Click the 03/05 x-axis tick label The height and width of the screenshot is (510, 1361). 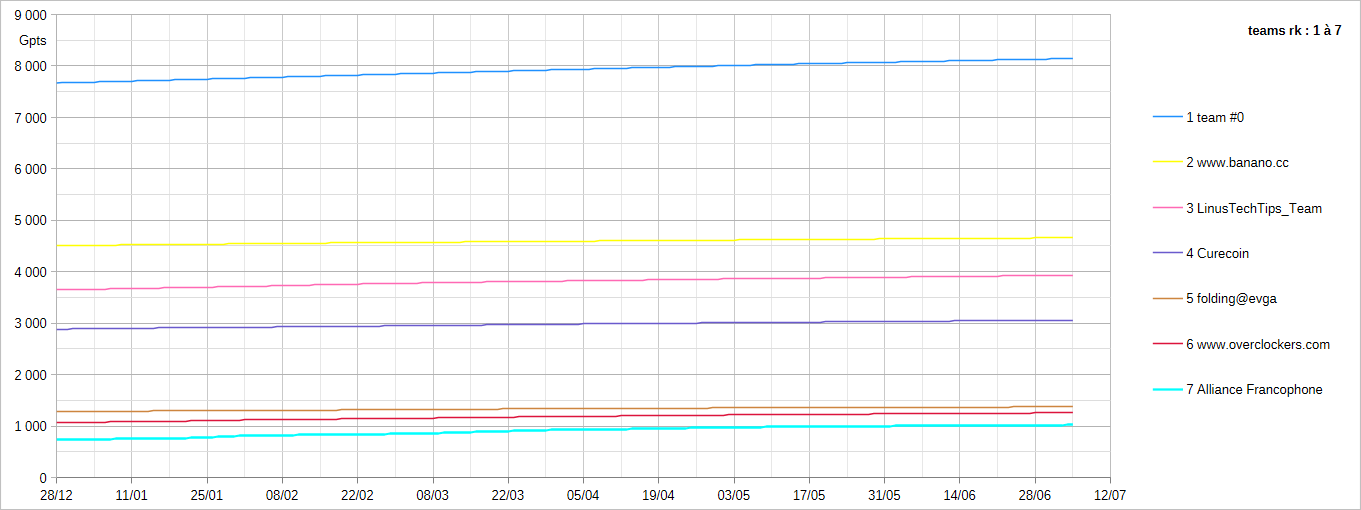tap(734, 495)
